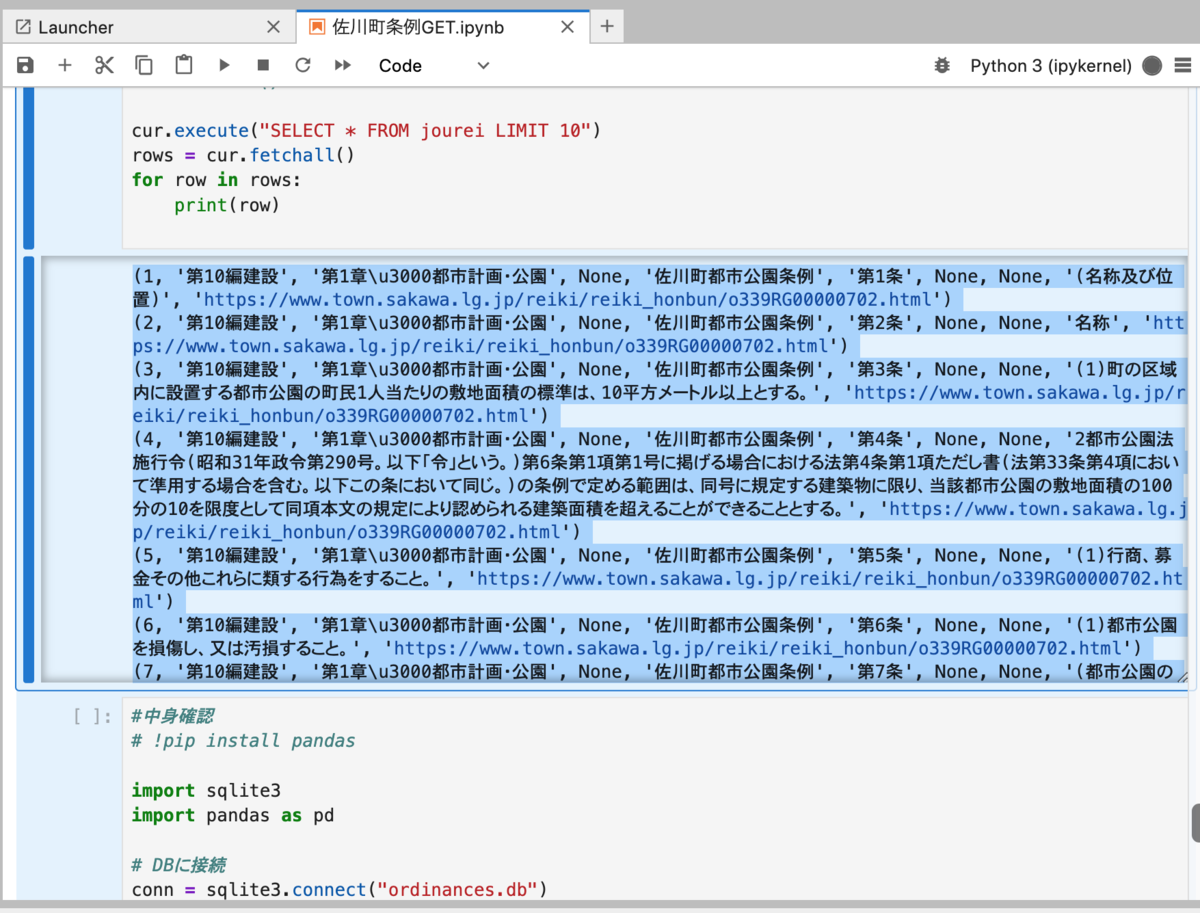Screen dimensions: 1200x913
Task: Click the #中身確認 comment line
Action: pyautogui.click(x=173, y=716)
